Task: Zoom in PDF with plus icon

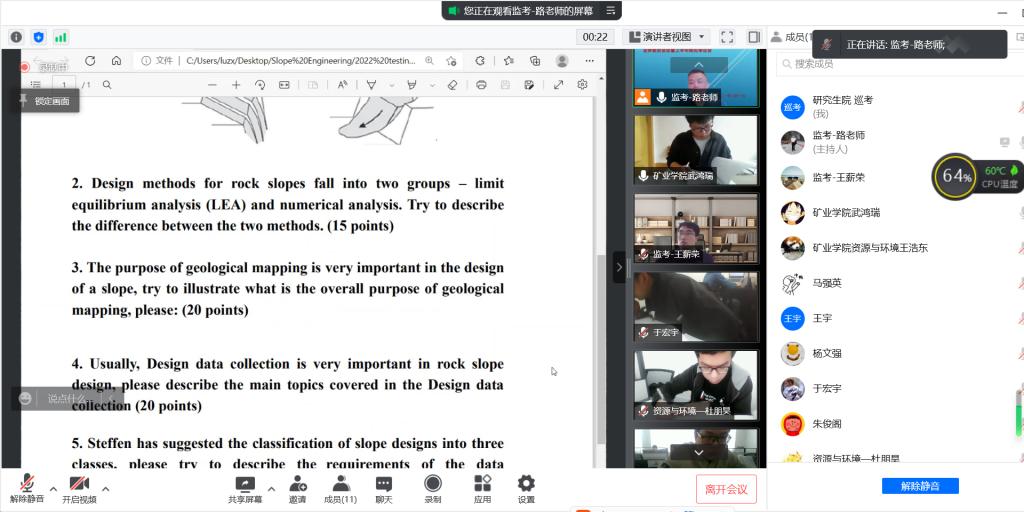Action: (x=236, y=85)
